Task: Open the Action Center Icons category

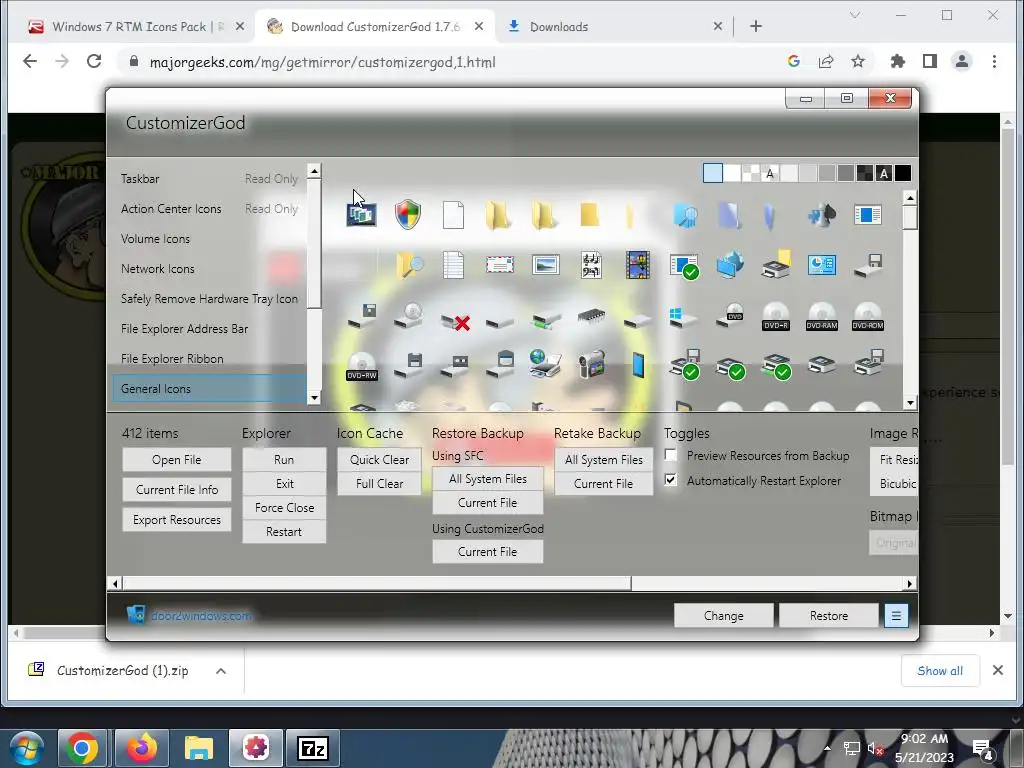Action: click(x=209, y=208)
